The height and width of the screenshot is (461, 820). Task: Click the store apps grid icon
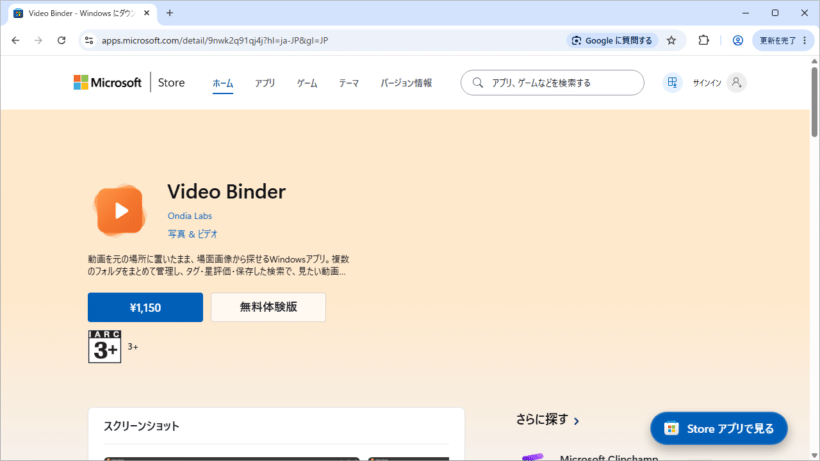673,83
